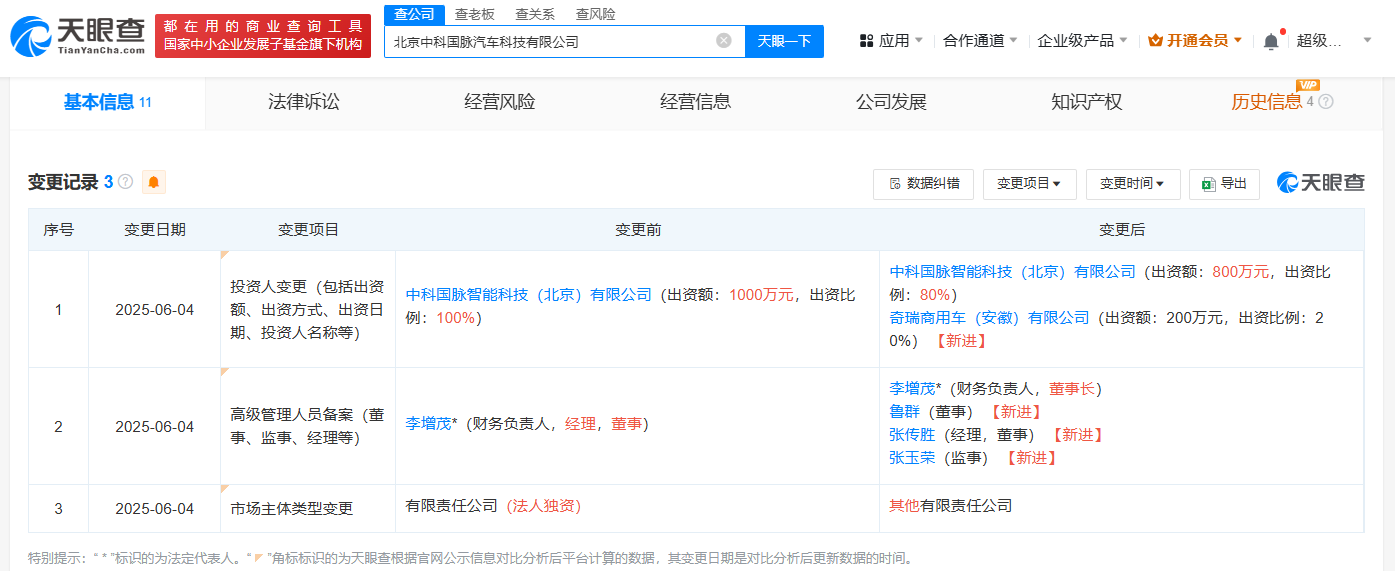Click the notification bell in the top bar
The height and width of the screenshot is (571, 1395).
(1271, 41)
